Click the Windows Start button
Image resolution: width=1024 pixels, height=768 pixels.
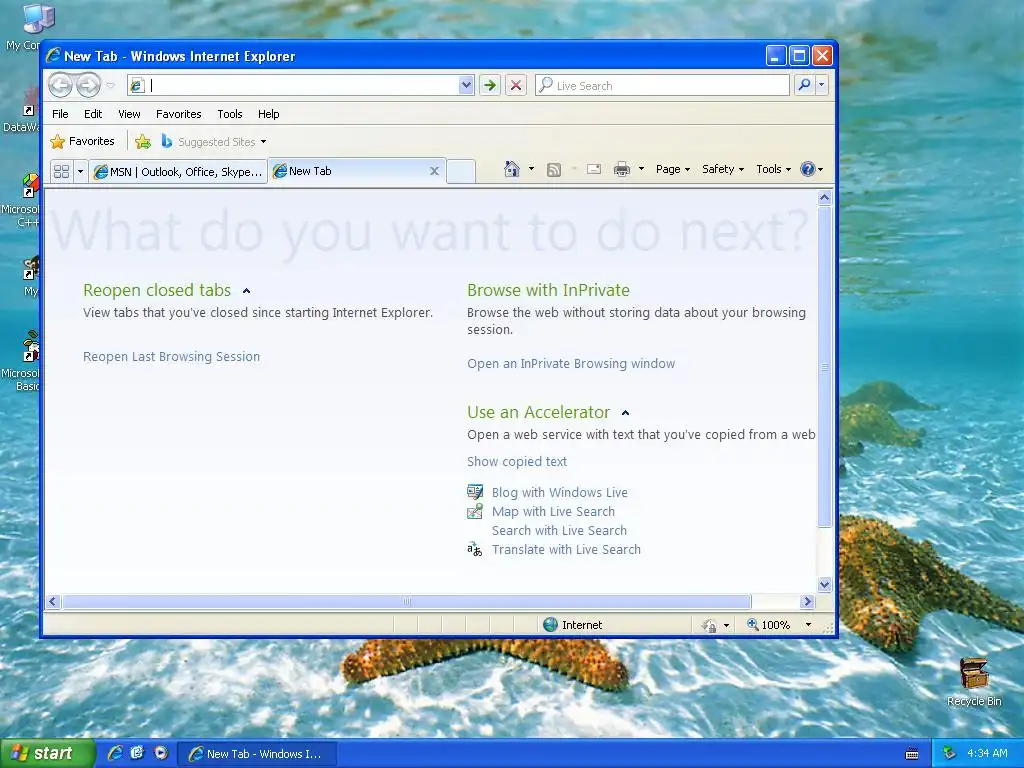[x=47, y=753]
